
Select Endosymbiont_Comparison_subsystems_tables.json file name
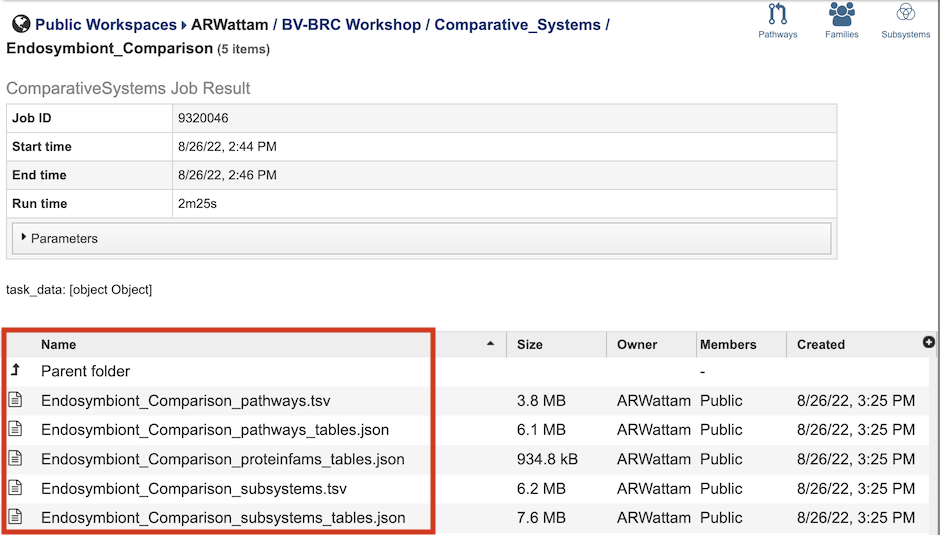tap(223, 518)
